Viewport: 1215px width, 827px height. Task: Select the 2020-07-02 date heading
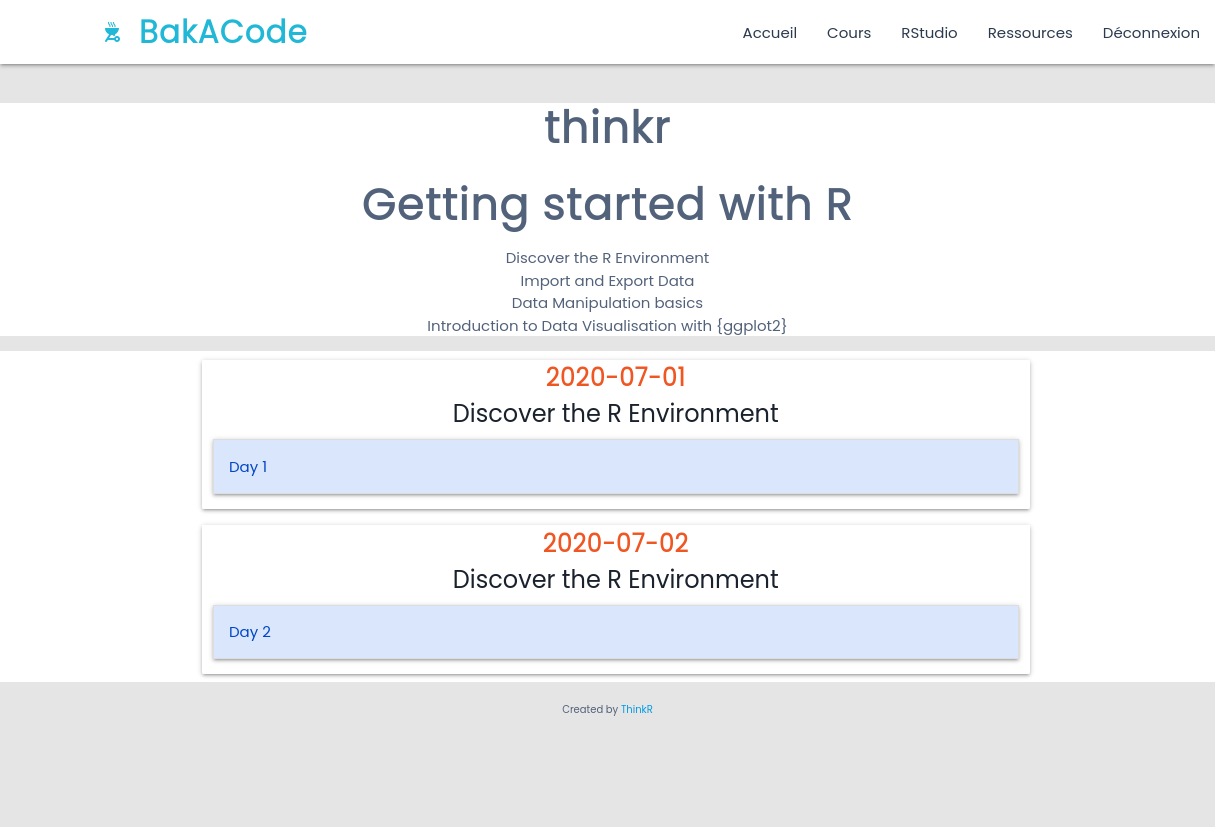pos(616,543)
